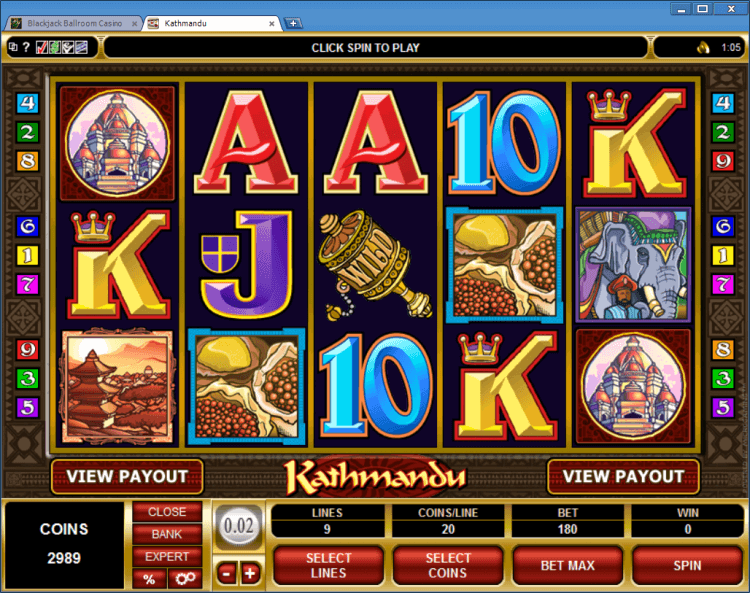Viewport: 750px width, 593px height.
Task: Switch to Blackjack Ballroom Casino tab
Action: coord(74,23)
